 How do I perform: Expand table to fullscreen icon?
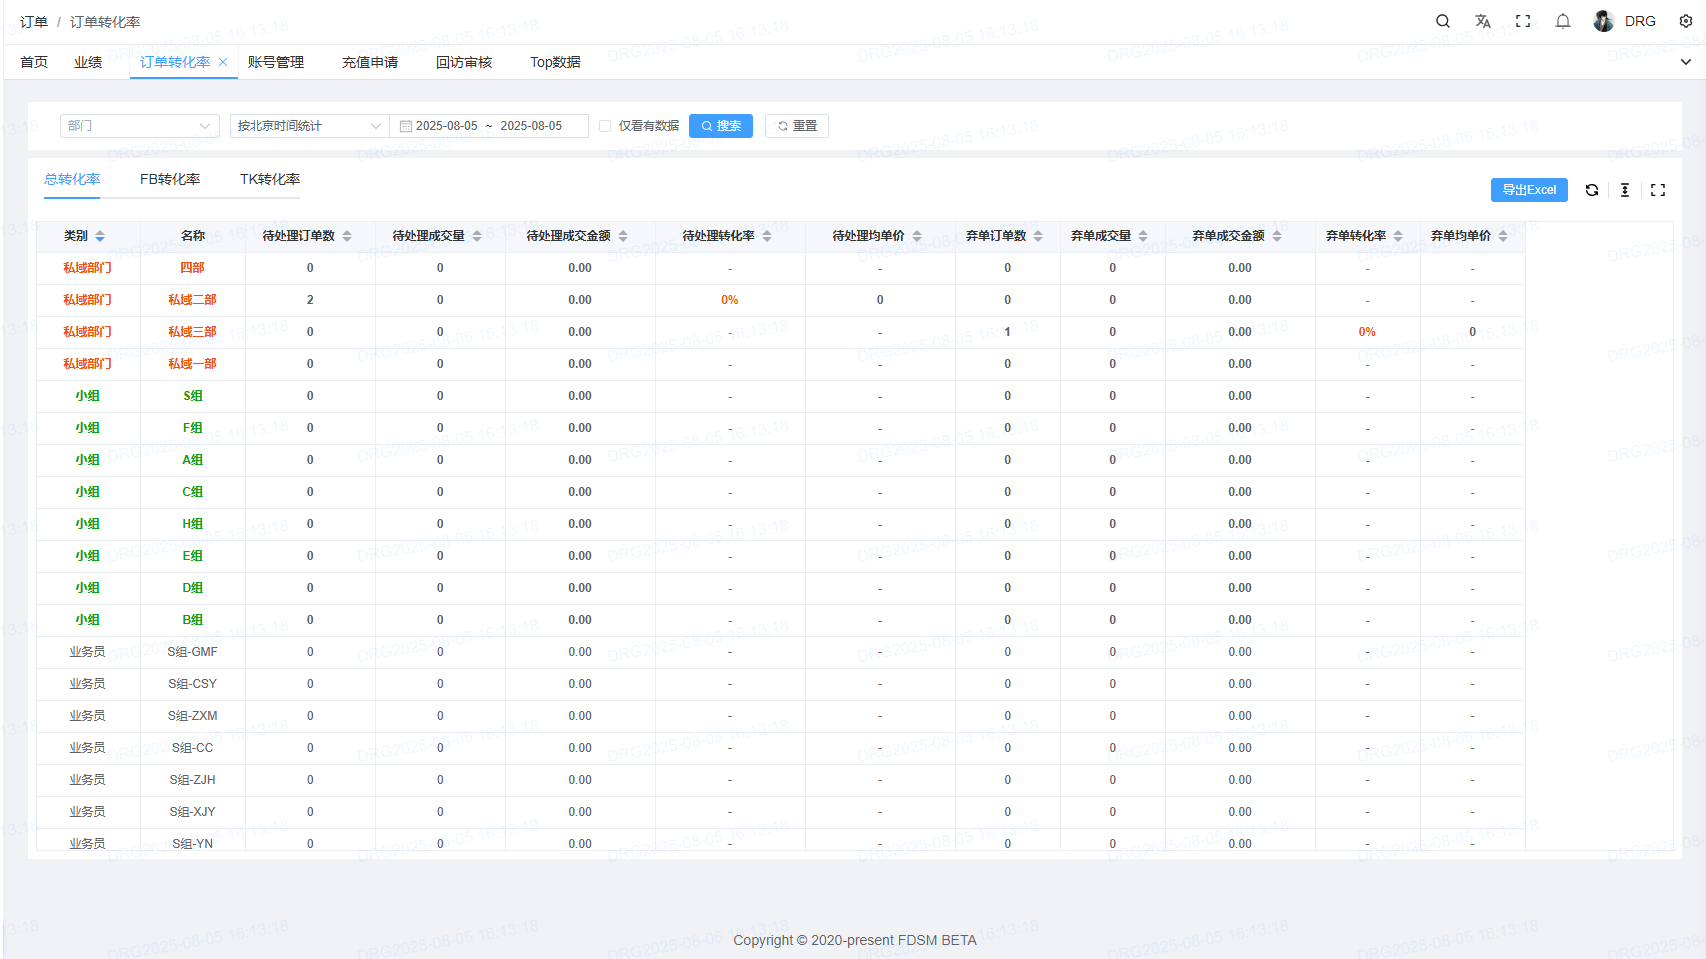[1658, 190]
